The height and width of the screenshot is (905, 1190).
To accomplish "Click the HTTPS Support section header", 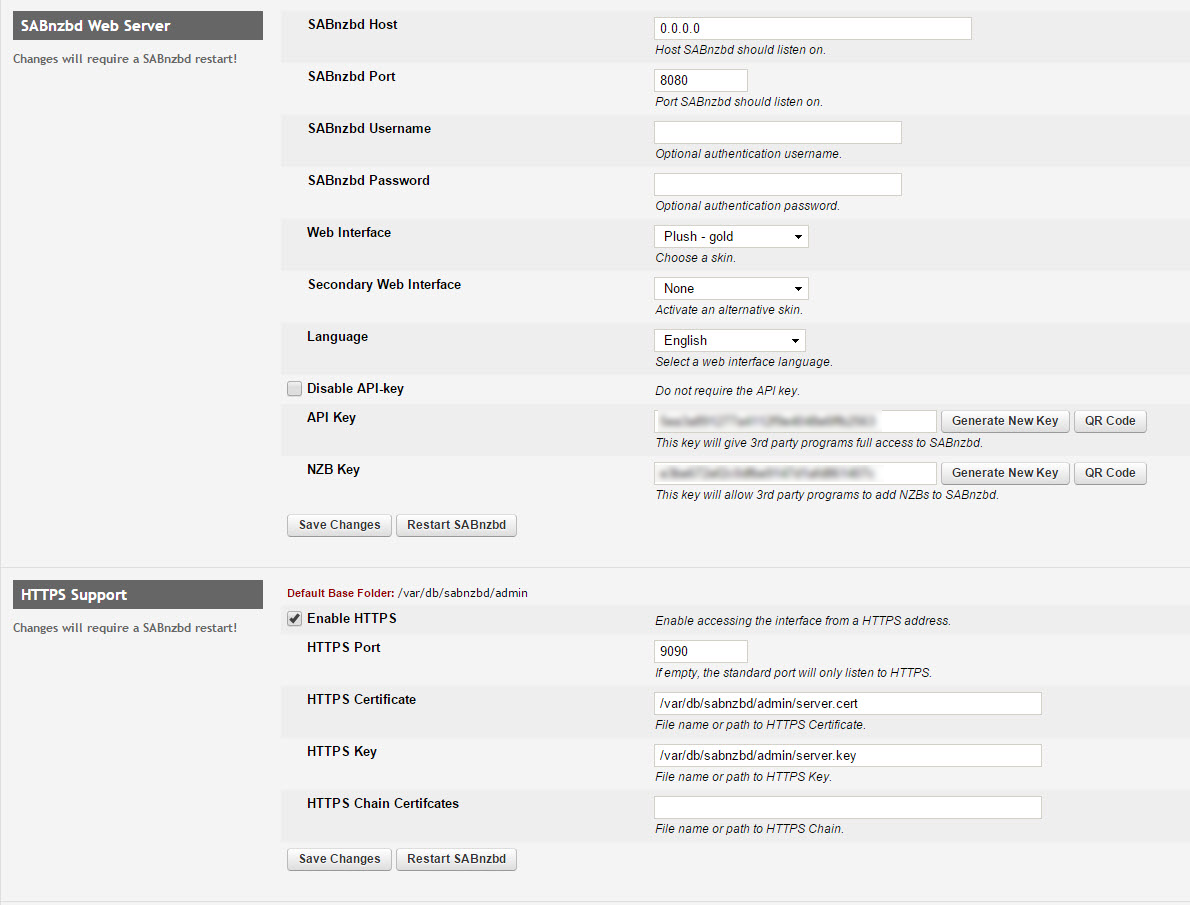I will pyautogui.click(x=138, y=594).
